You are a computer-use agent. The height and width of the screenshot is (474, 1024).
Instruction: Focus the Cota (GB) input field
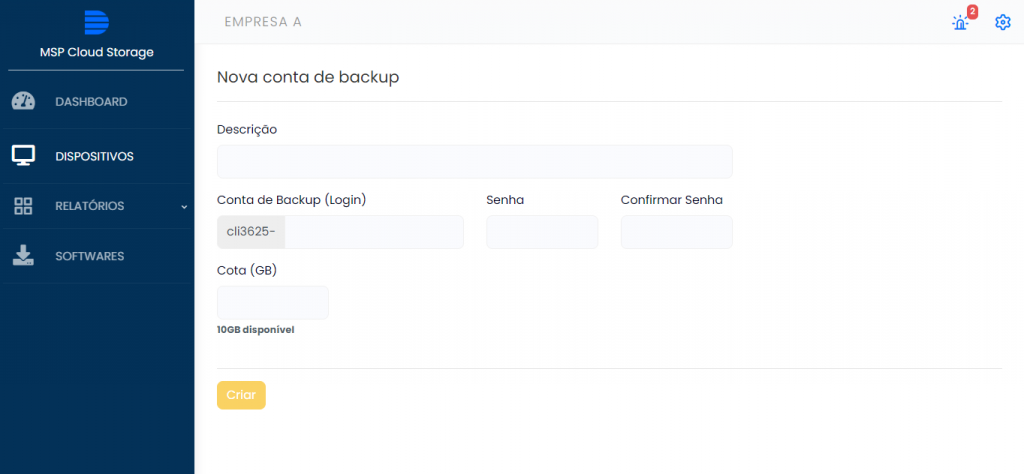pyautogui.click(x=272, y=303)
